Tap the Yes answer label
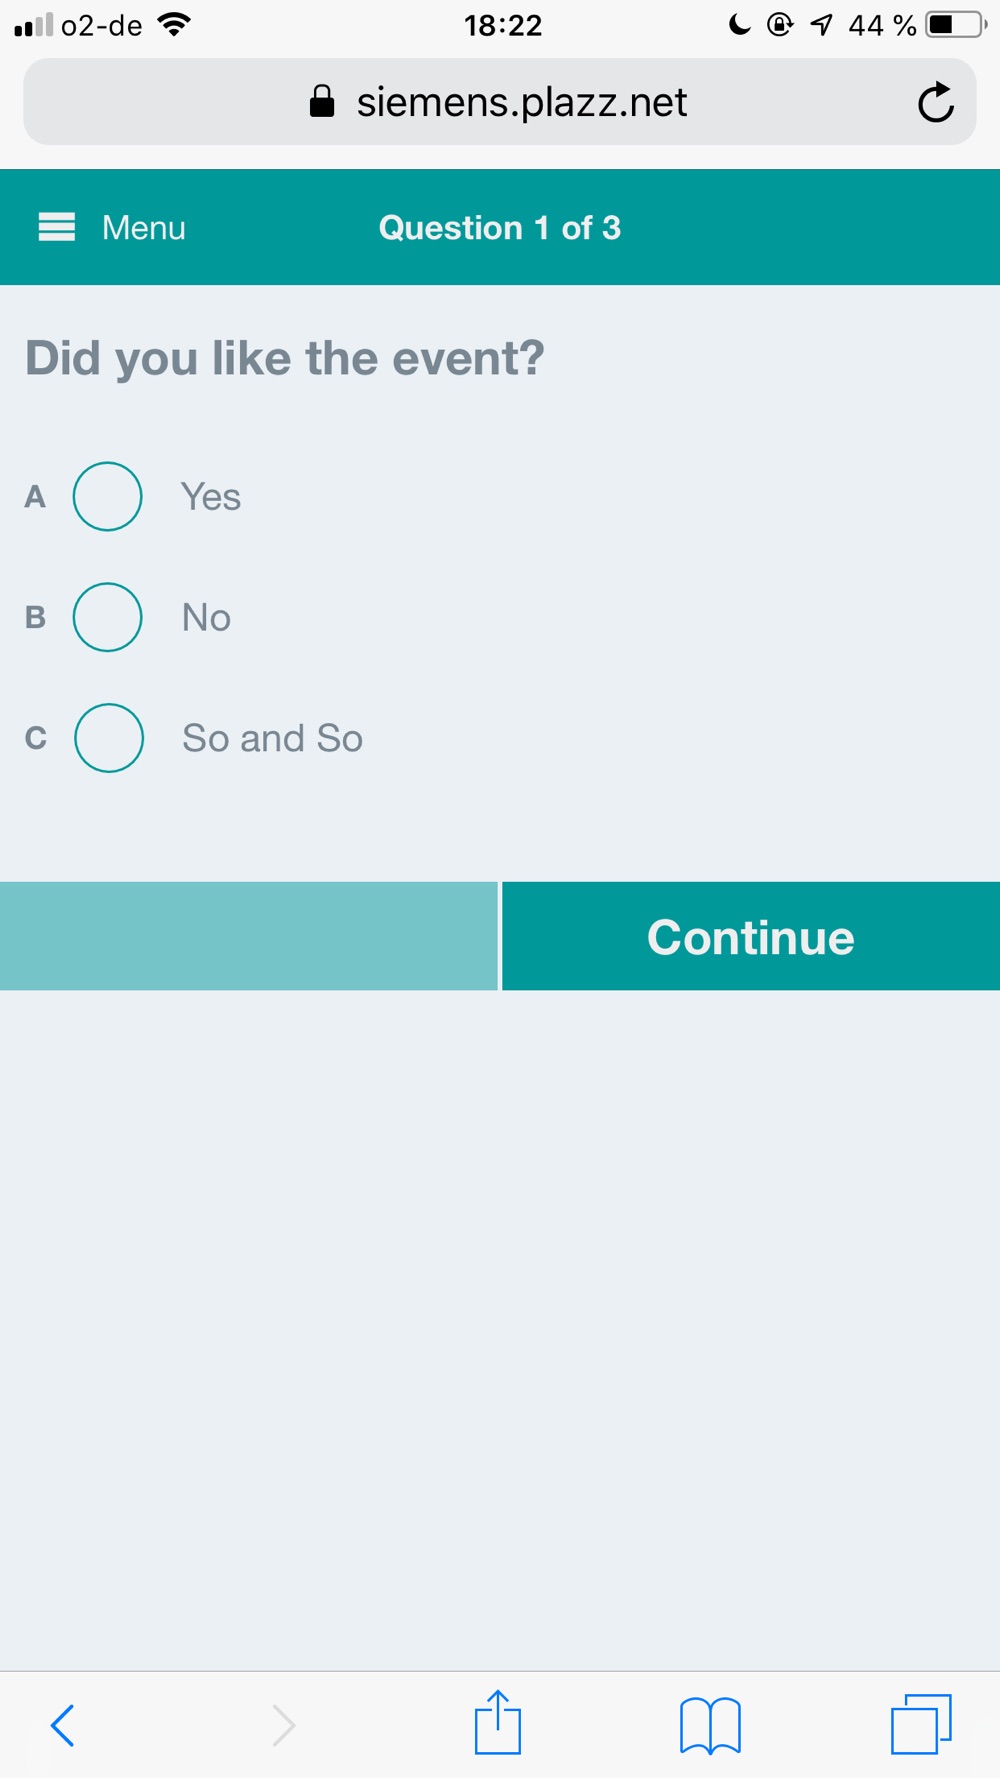The height and width of the screenshot is (1778, 1000). point(211,497)
